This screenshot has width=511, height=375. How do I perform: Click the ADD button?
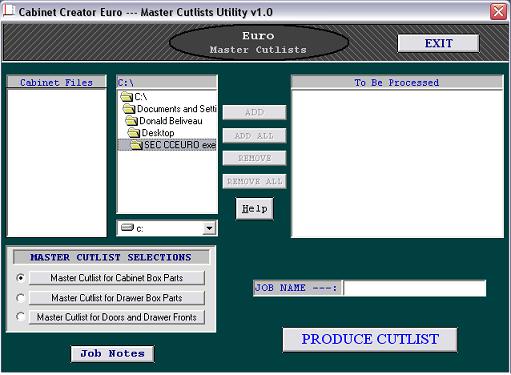point(254,112)
